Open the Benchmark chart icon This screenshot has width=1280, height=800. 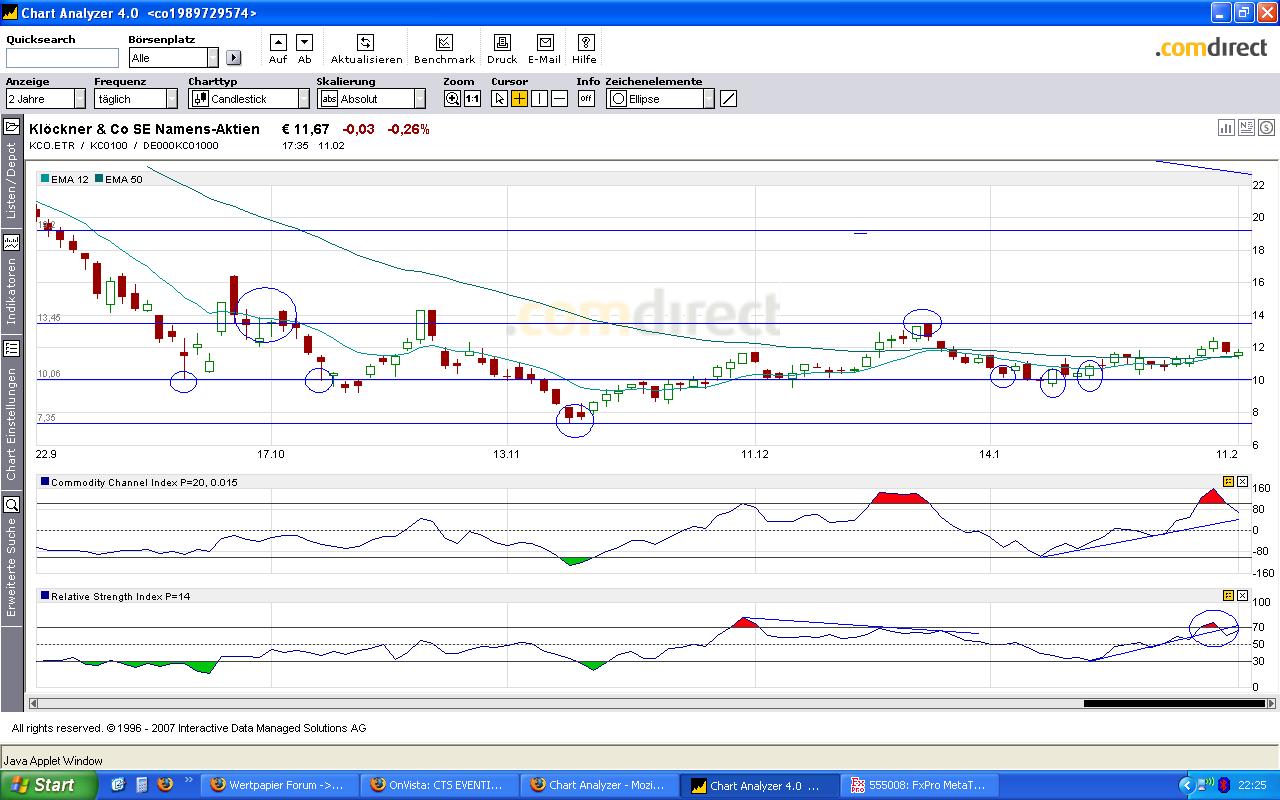[x=445, y=42]
